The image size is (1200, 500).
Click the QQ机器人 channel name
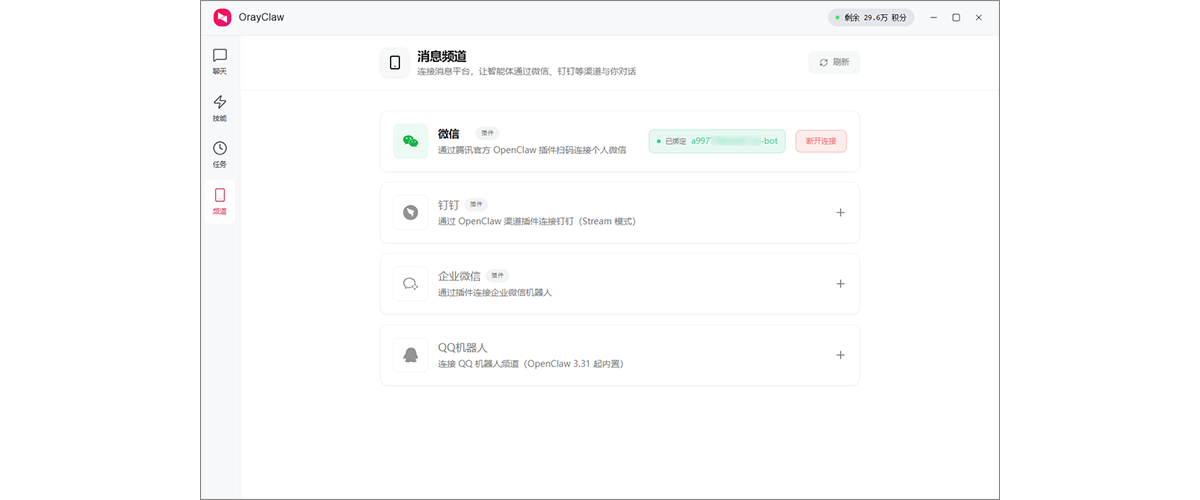point(463,346)
